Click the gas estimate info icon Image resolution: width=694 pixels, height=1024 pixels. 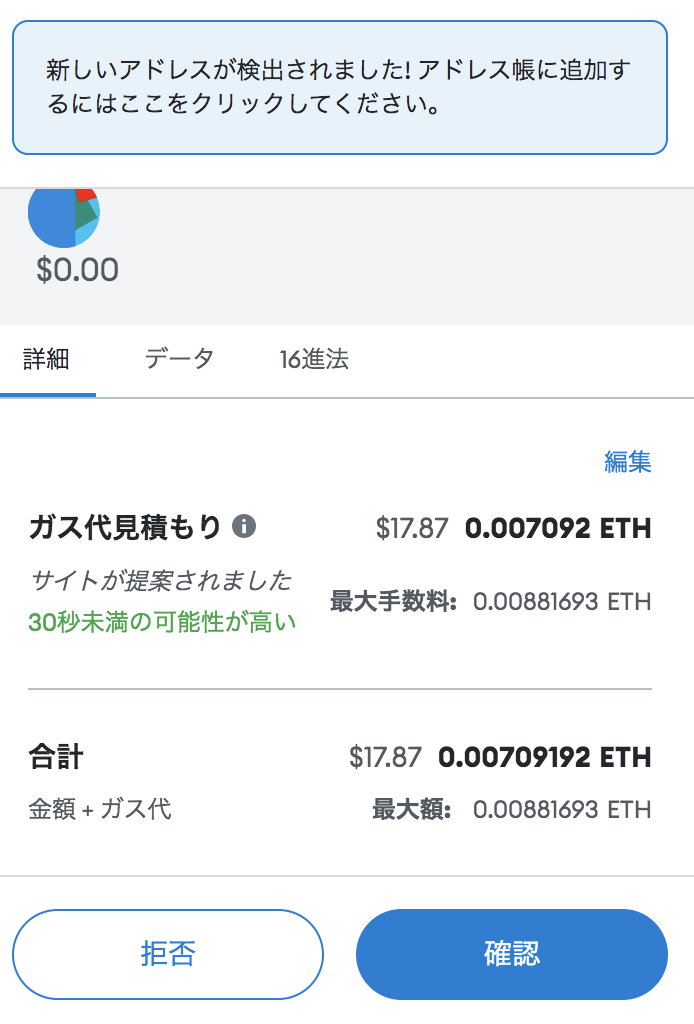[x=244, y=526]
